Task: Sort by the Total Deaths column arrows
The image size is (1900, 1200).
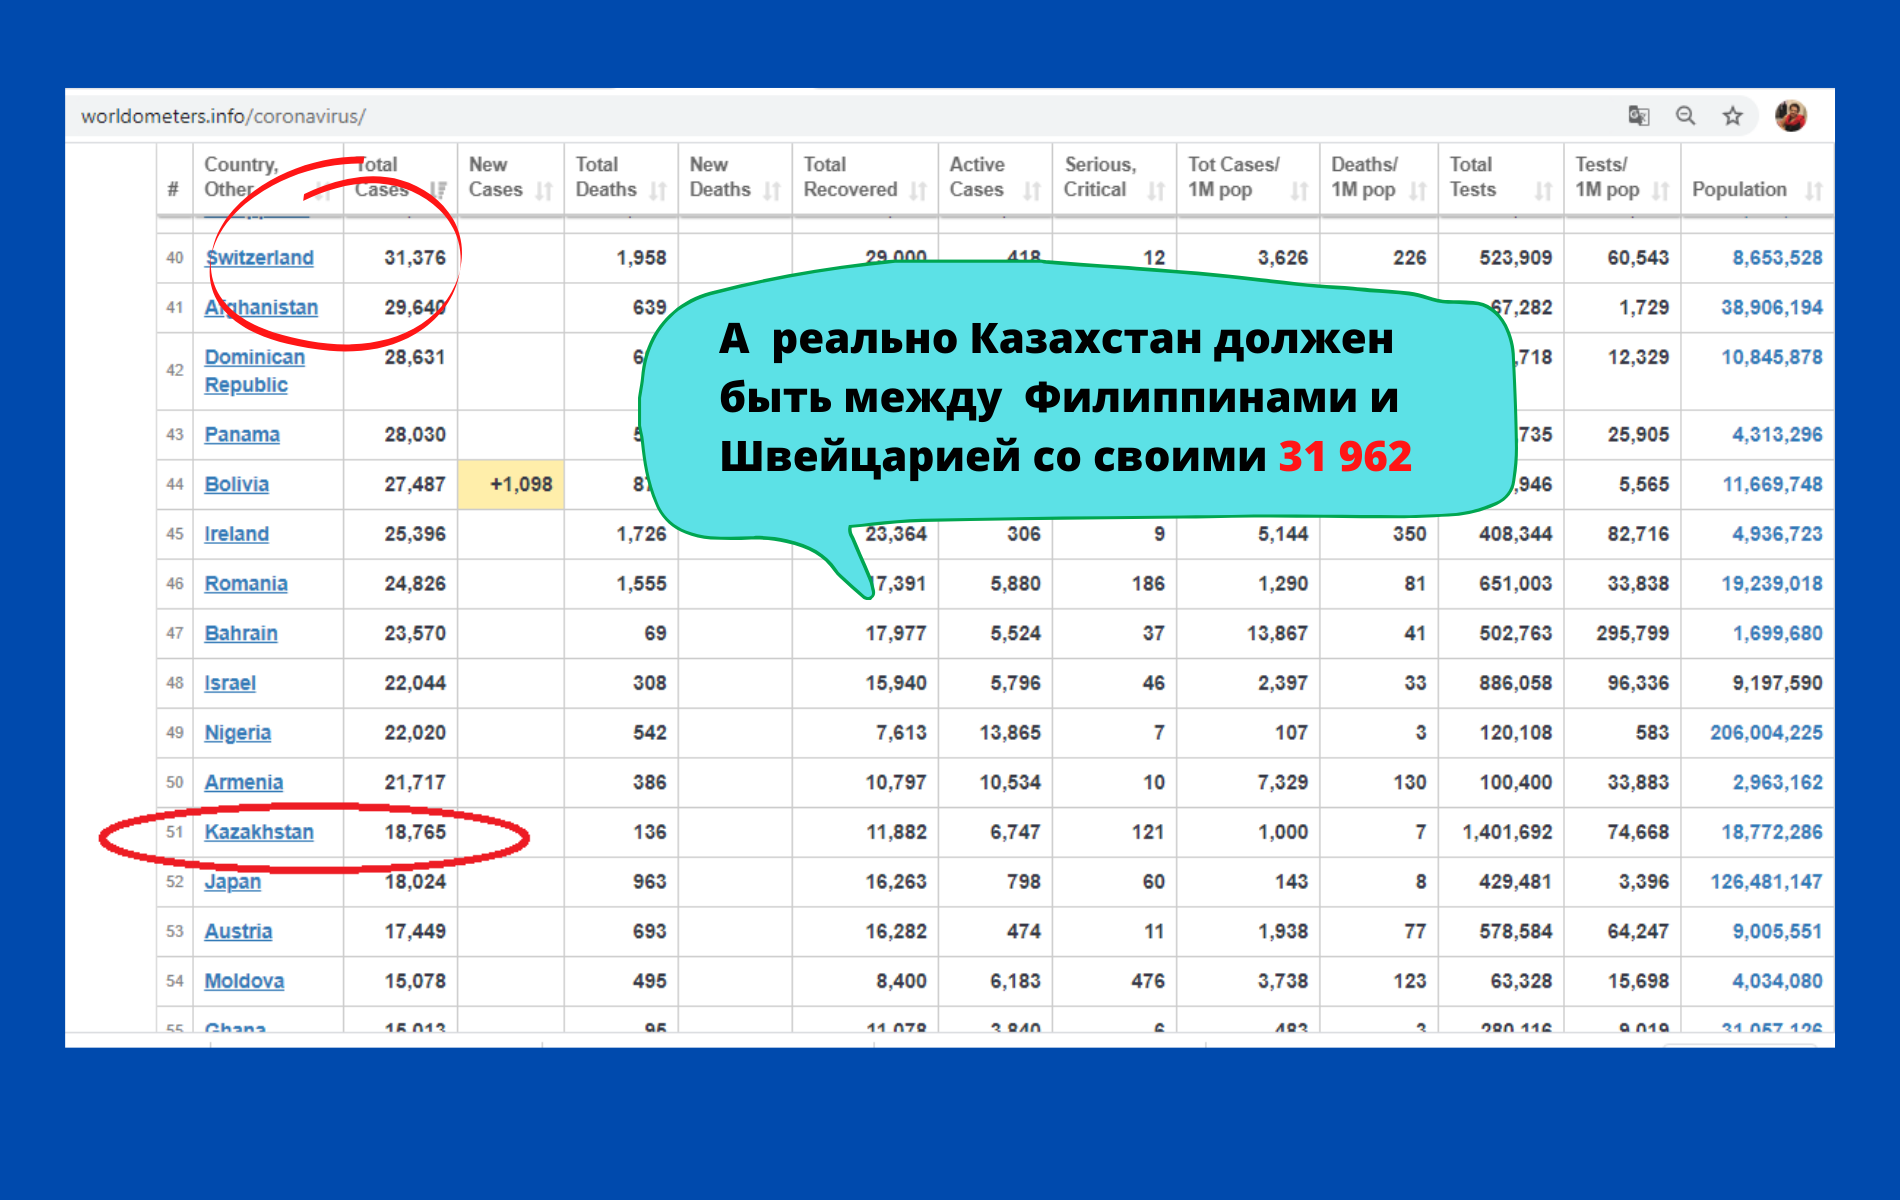Action: [x=658, y=190]
